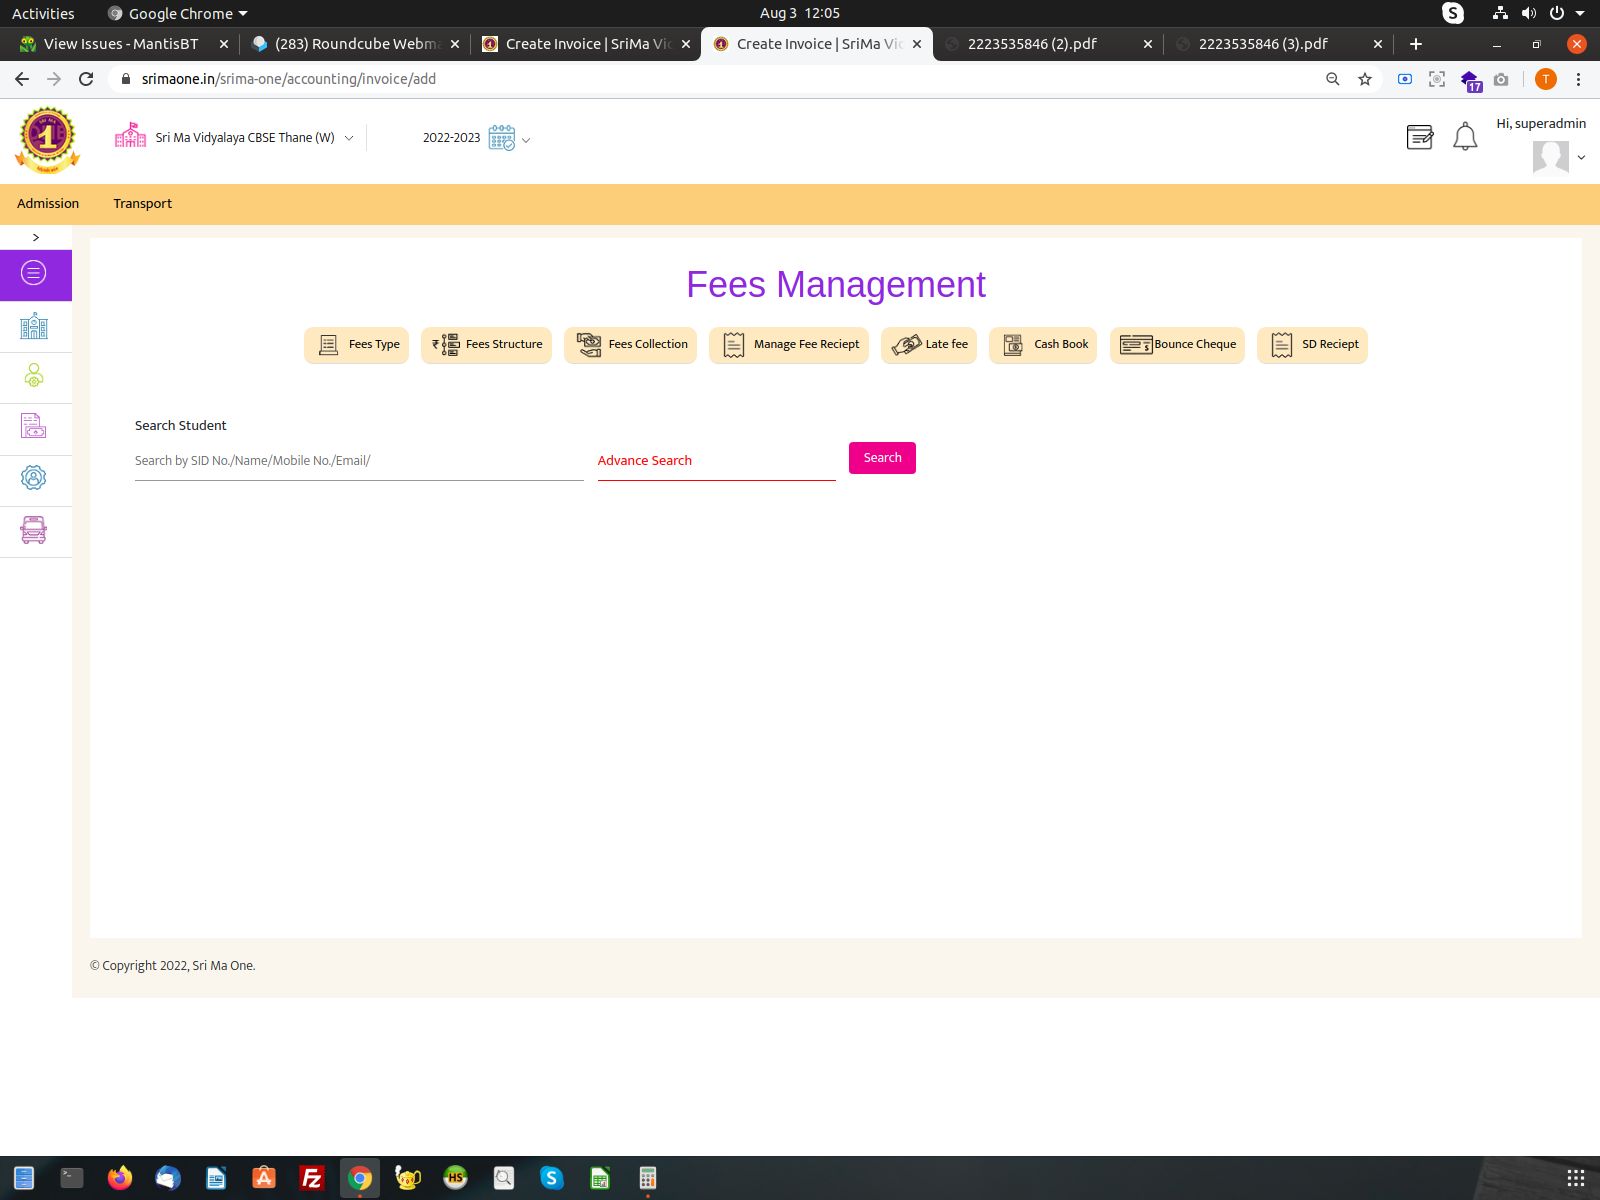Open the Google Chrome app menu
The image size is (1600, 1200).
tap(178, 13)
